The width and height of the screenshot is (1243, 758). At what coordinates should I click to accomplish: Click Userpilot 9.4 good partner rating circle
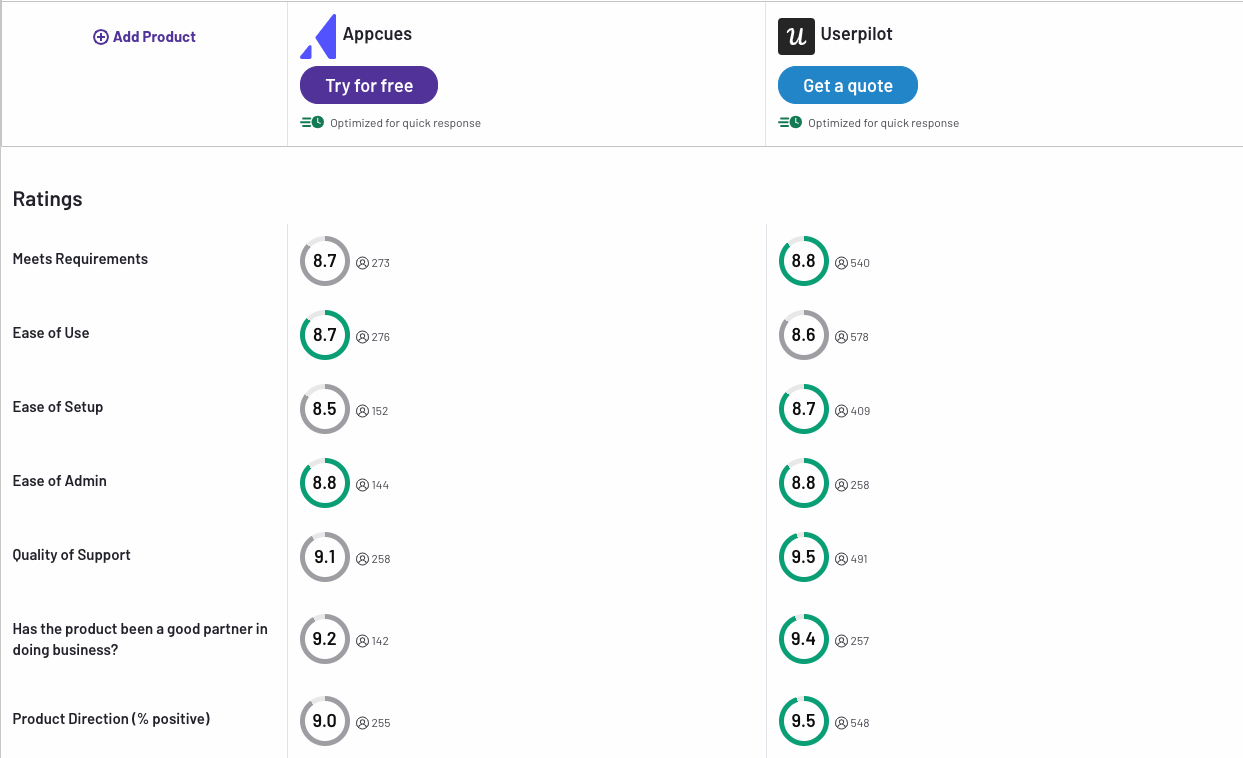[803, 639]
